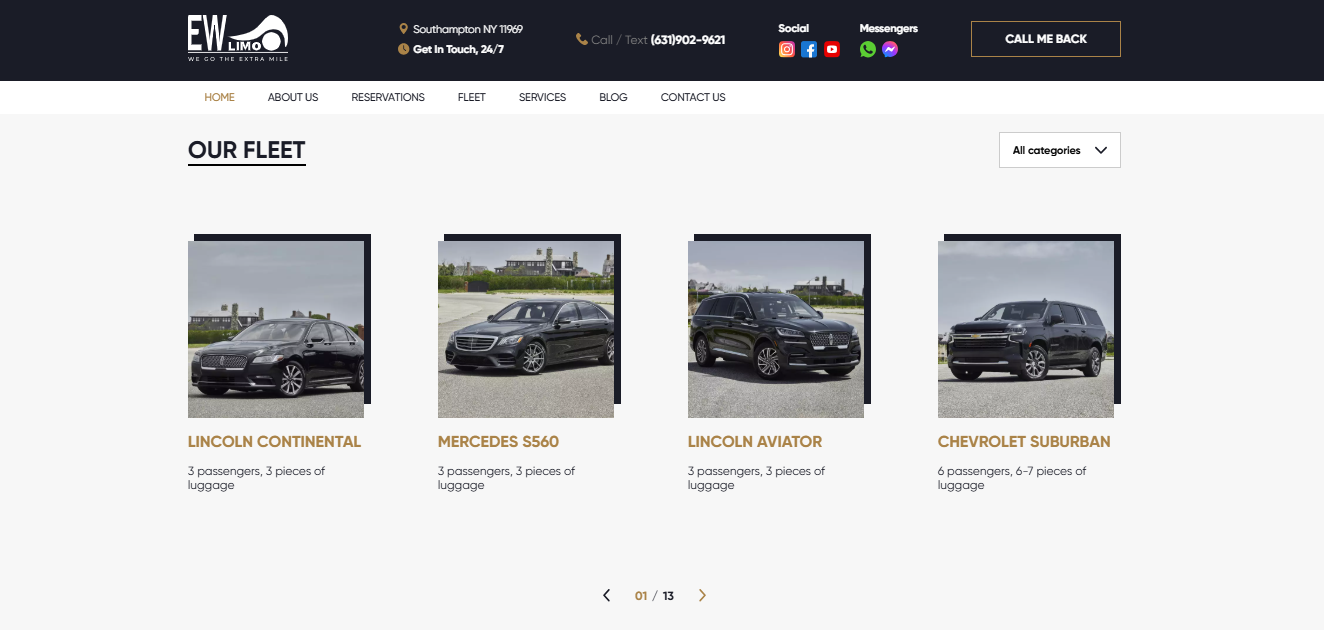1324x630 pixels.
Task: Open the Lincoln Aviator title link
Action: point(755,441)
